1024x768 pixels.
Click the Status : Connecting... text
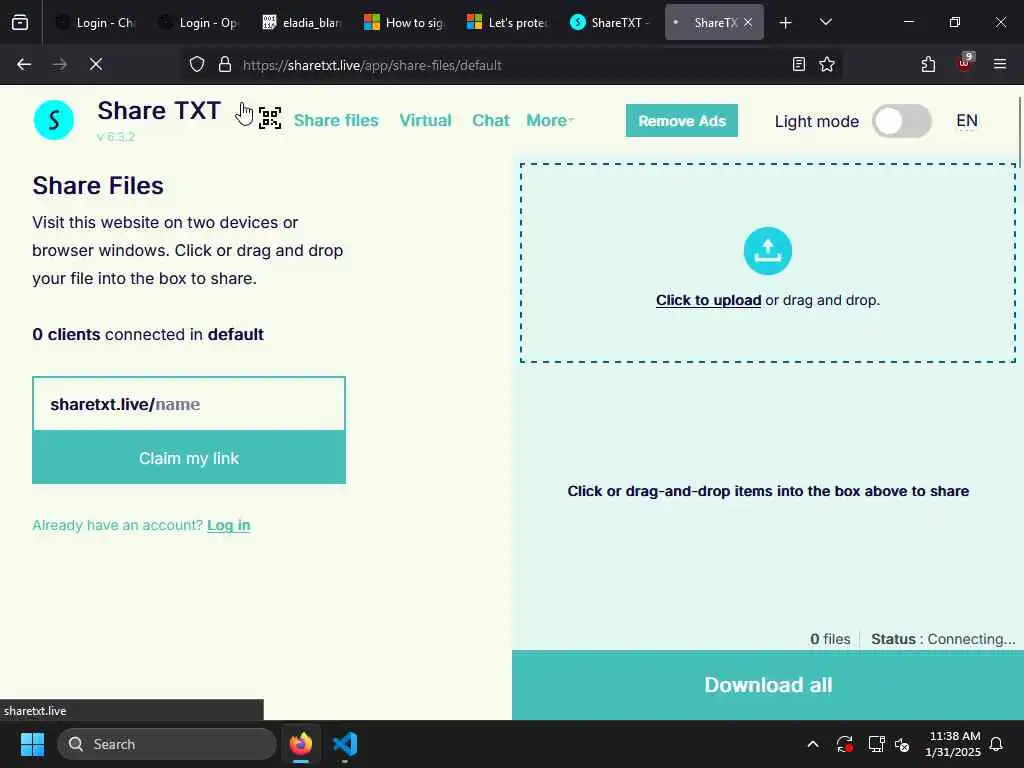pyautogui.click(x=943, y=639)
